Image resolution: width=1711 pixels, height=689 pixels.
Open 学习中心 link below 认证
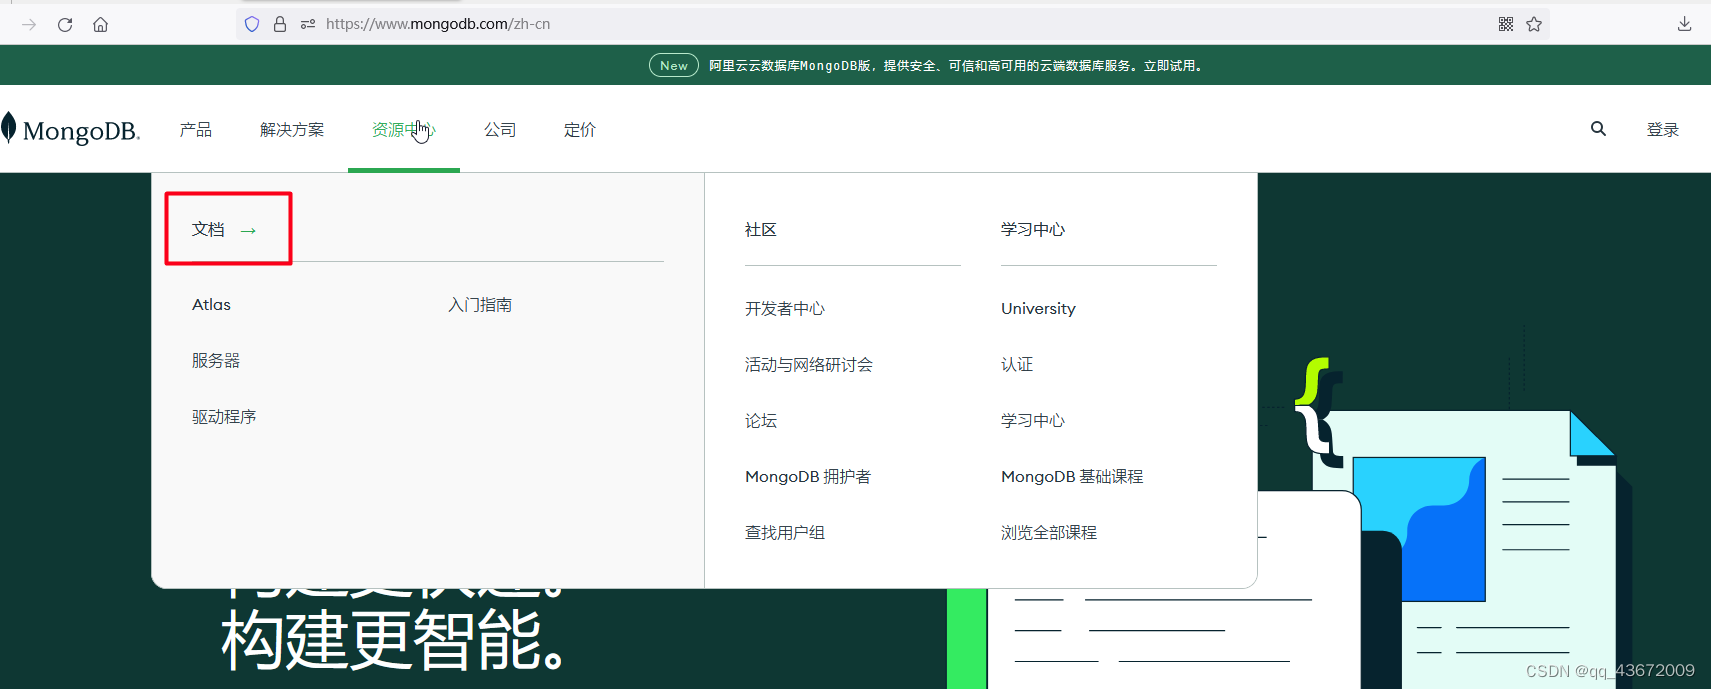coord(1033,421)
